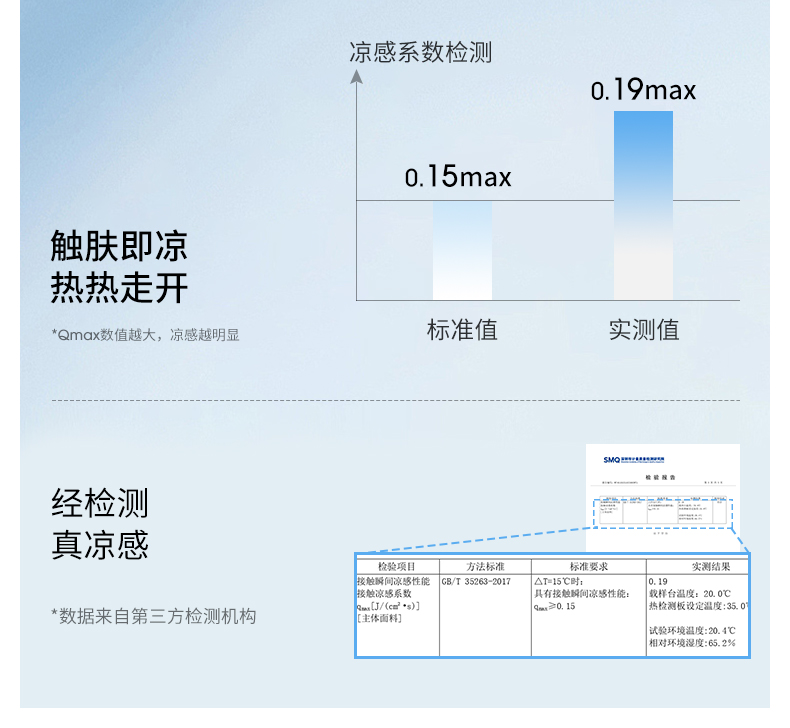Click the 实测结果 column header
Screen dimensions: 790x728
click(x=696, y=566)
